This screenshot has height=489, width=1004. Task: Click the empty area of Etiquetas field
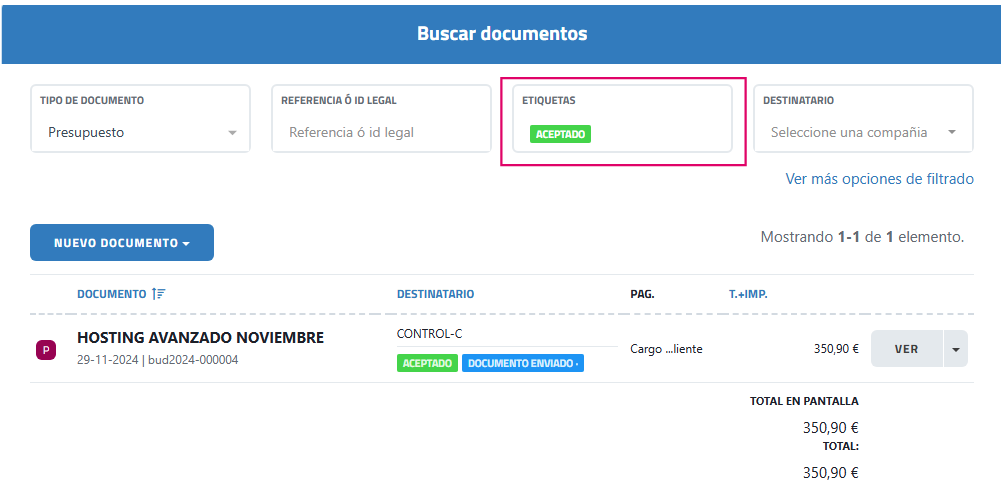[660, 134]
